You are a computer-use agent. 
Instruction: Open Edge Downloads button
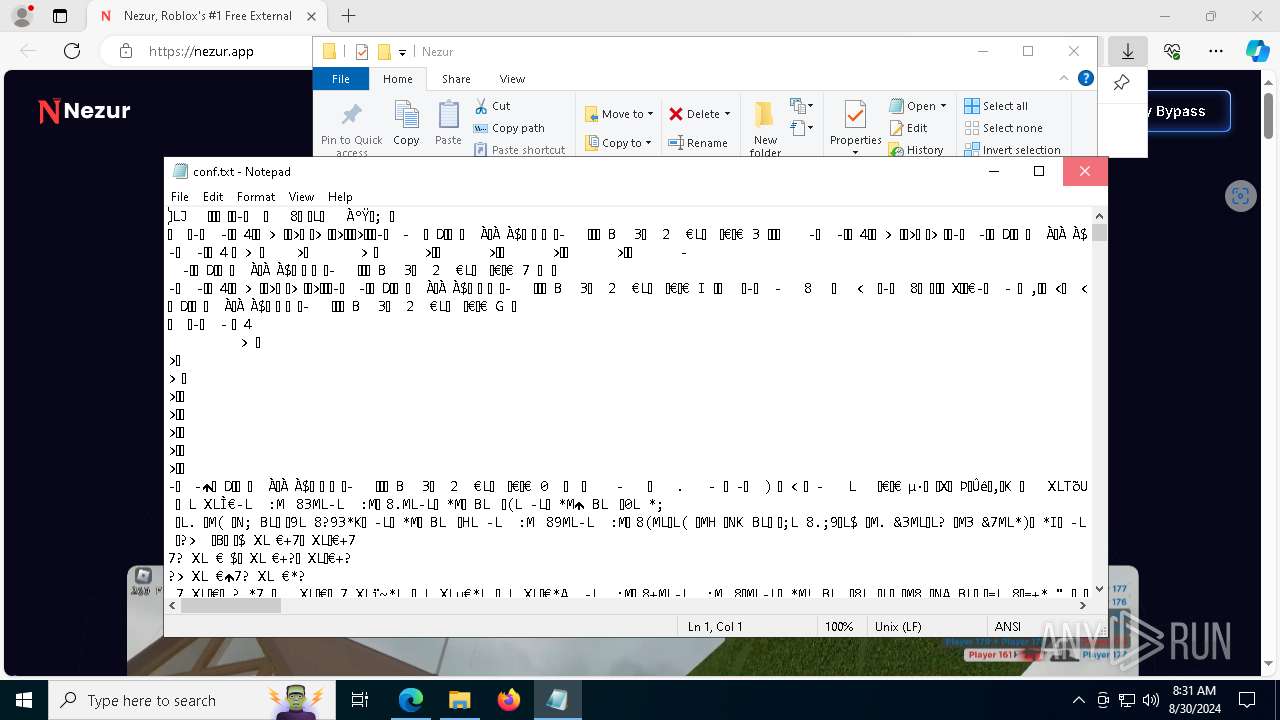[x=1127, y=51]
